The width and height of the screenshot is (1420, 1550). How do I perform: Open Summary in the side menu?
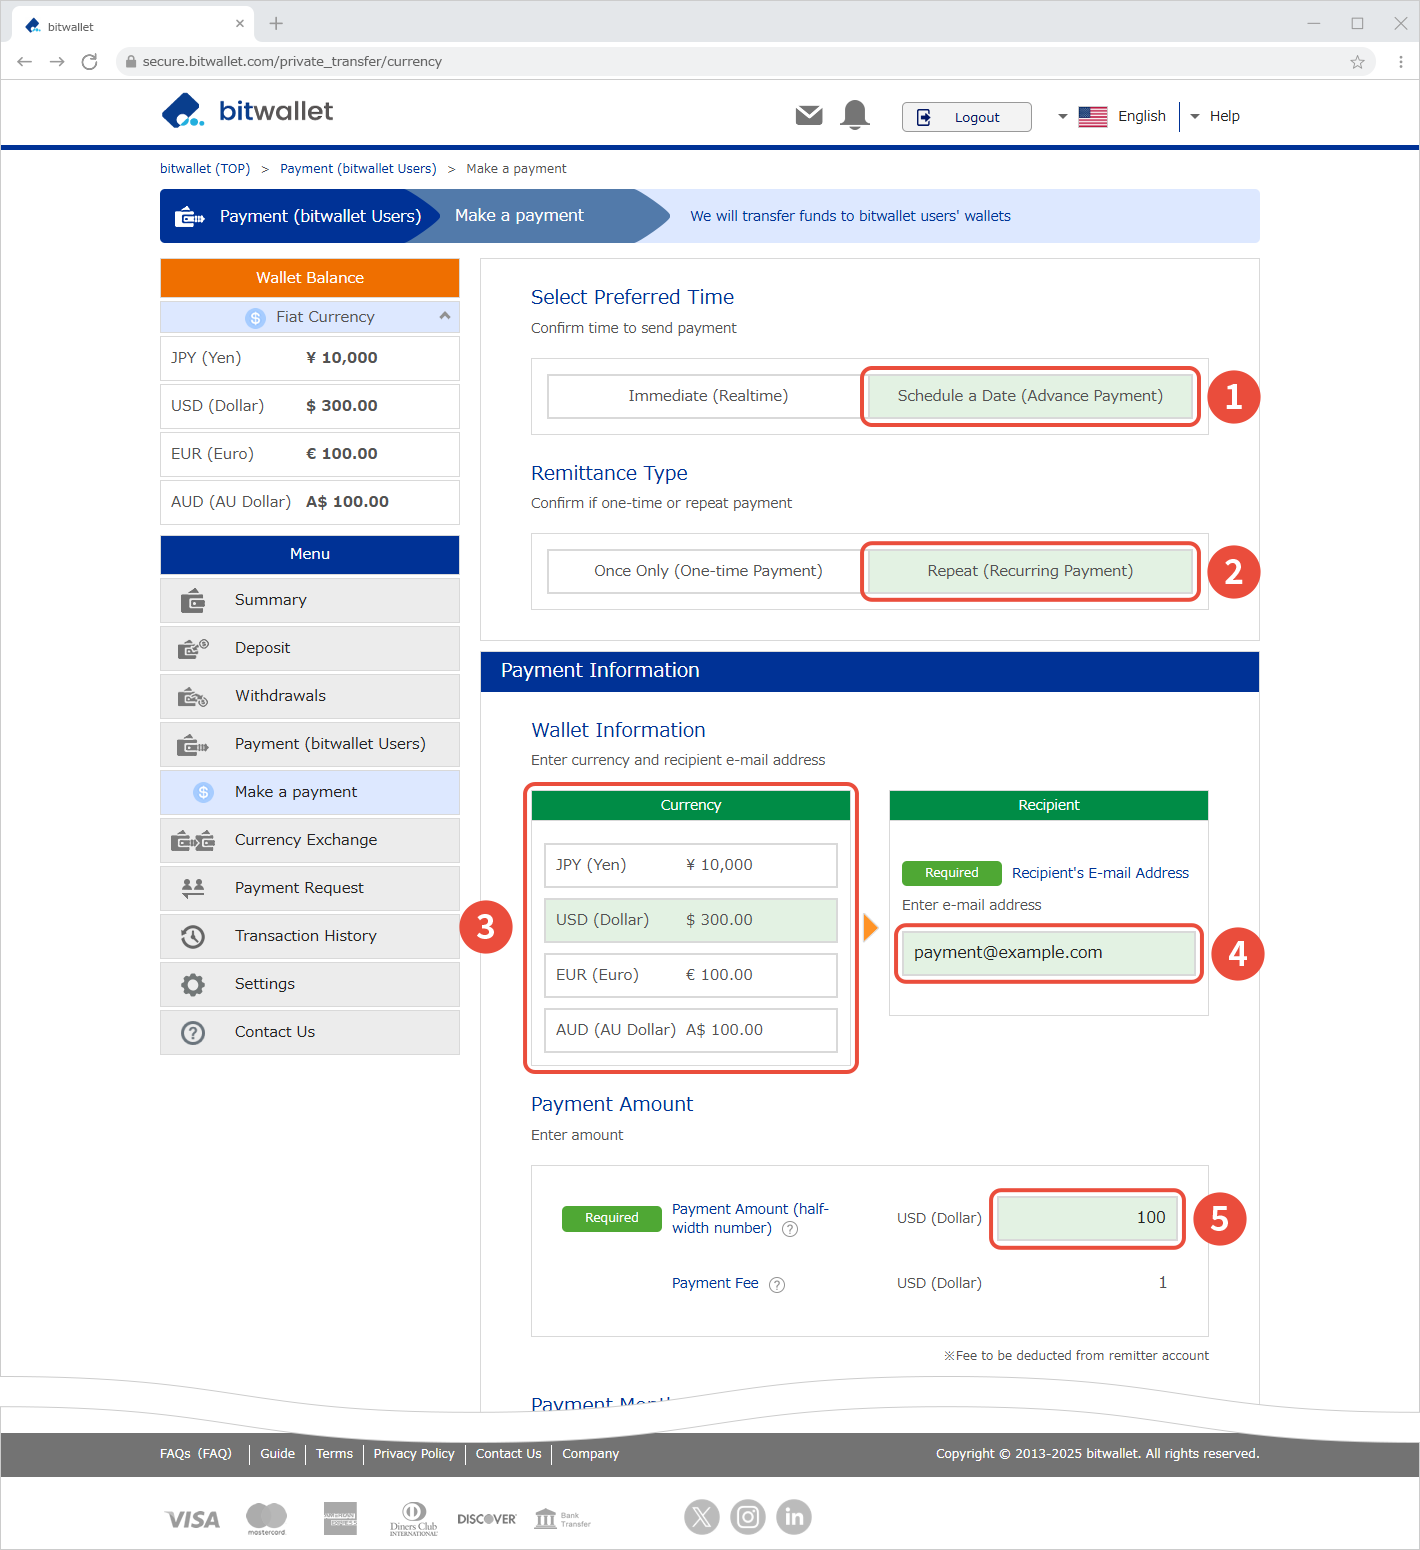[x=310, y=600]
